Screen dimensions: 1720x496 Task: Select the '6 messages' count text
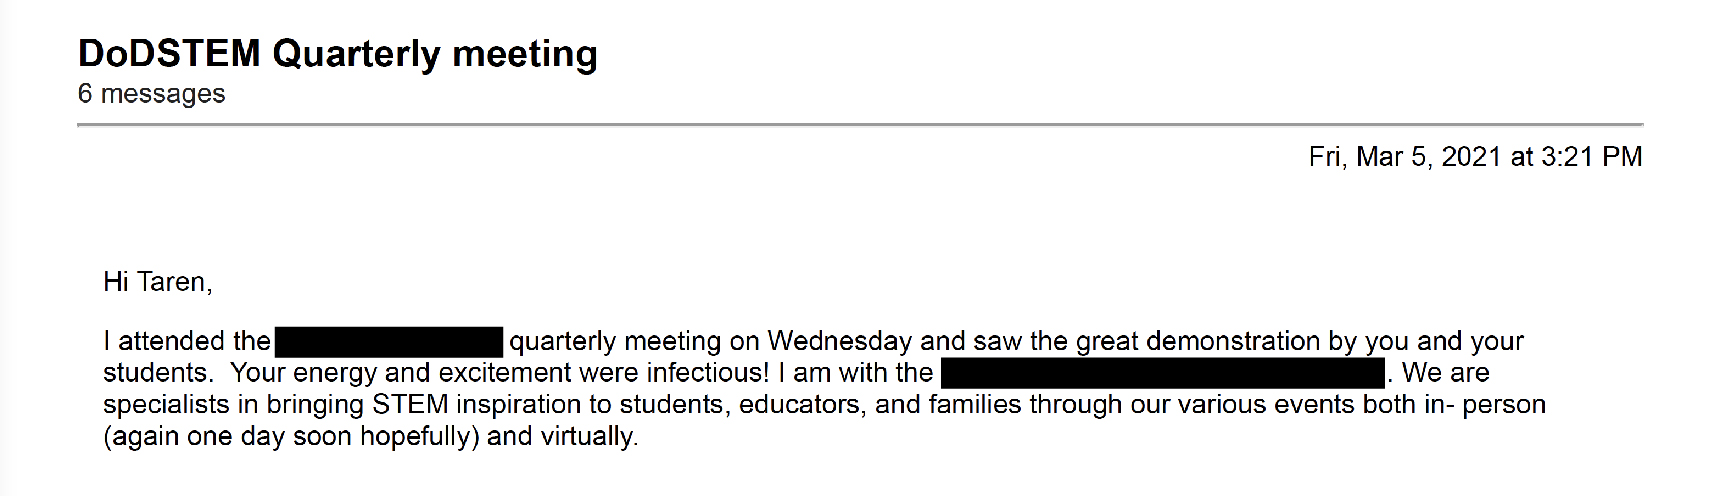151,94
